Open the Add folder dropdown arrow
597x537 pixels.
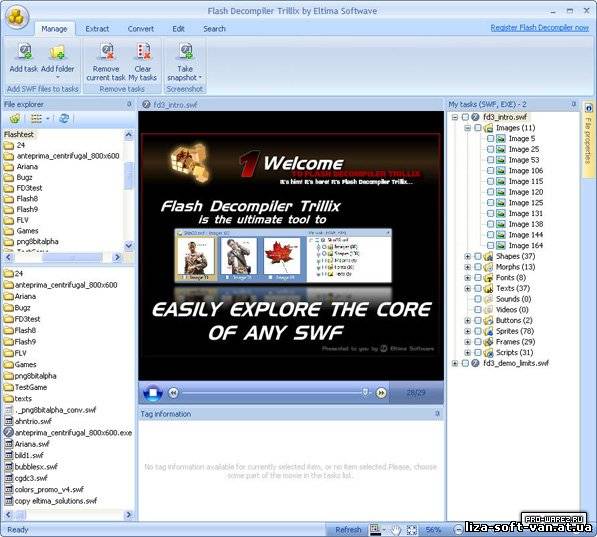pos(57,77)
